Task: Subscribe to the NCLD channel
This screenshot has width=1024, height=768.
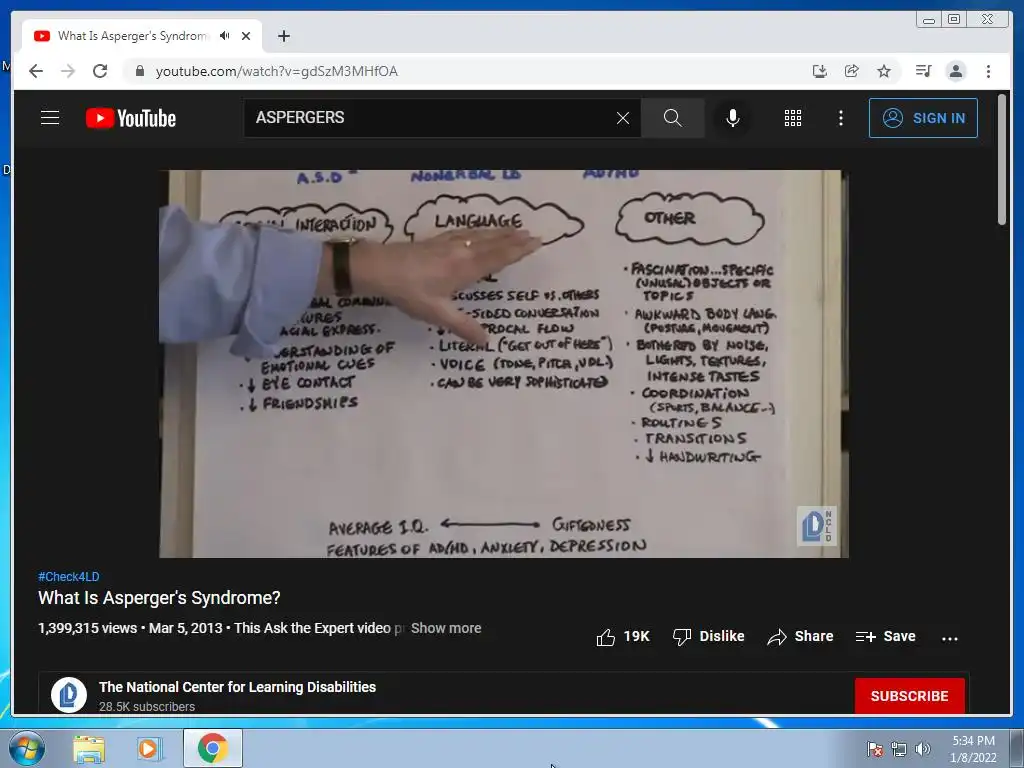Action: point(910,696)
